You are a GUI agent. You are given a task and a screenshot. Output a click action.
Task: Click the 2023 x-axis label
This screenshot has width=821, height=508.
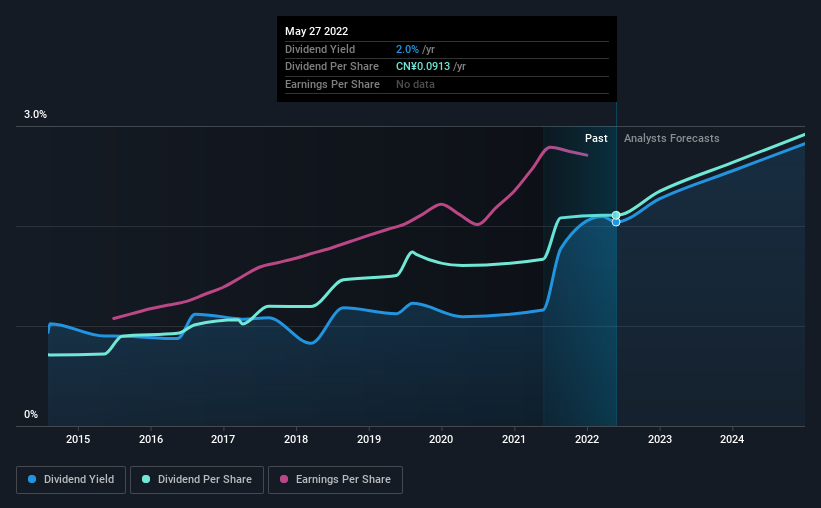point(660,439)
